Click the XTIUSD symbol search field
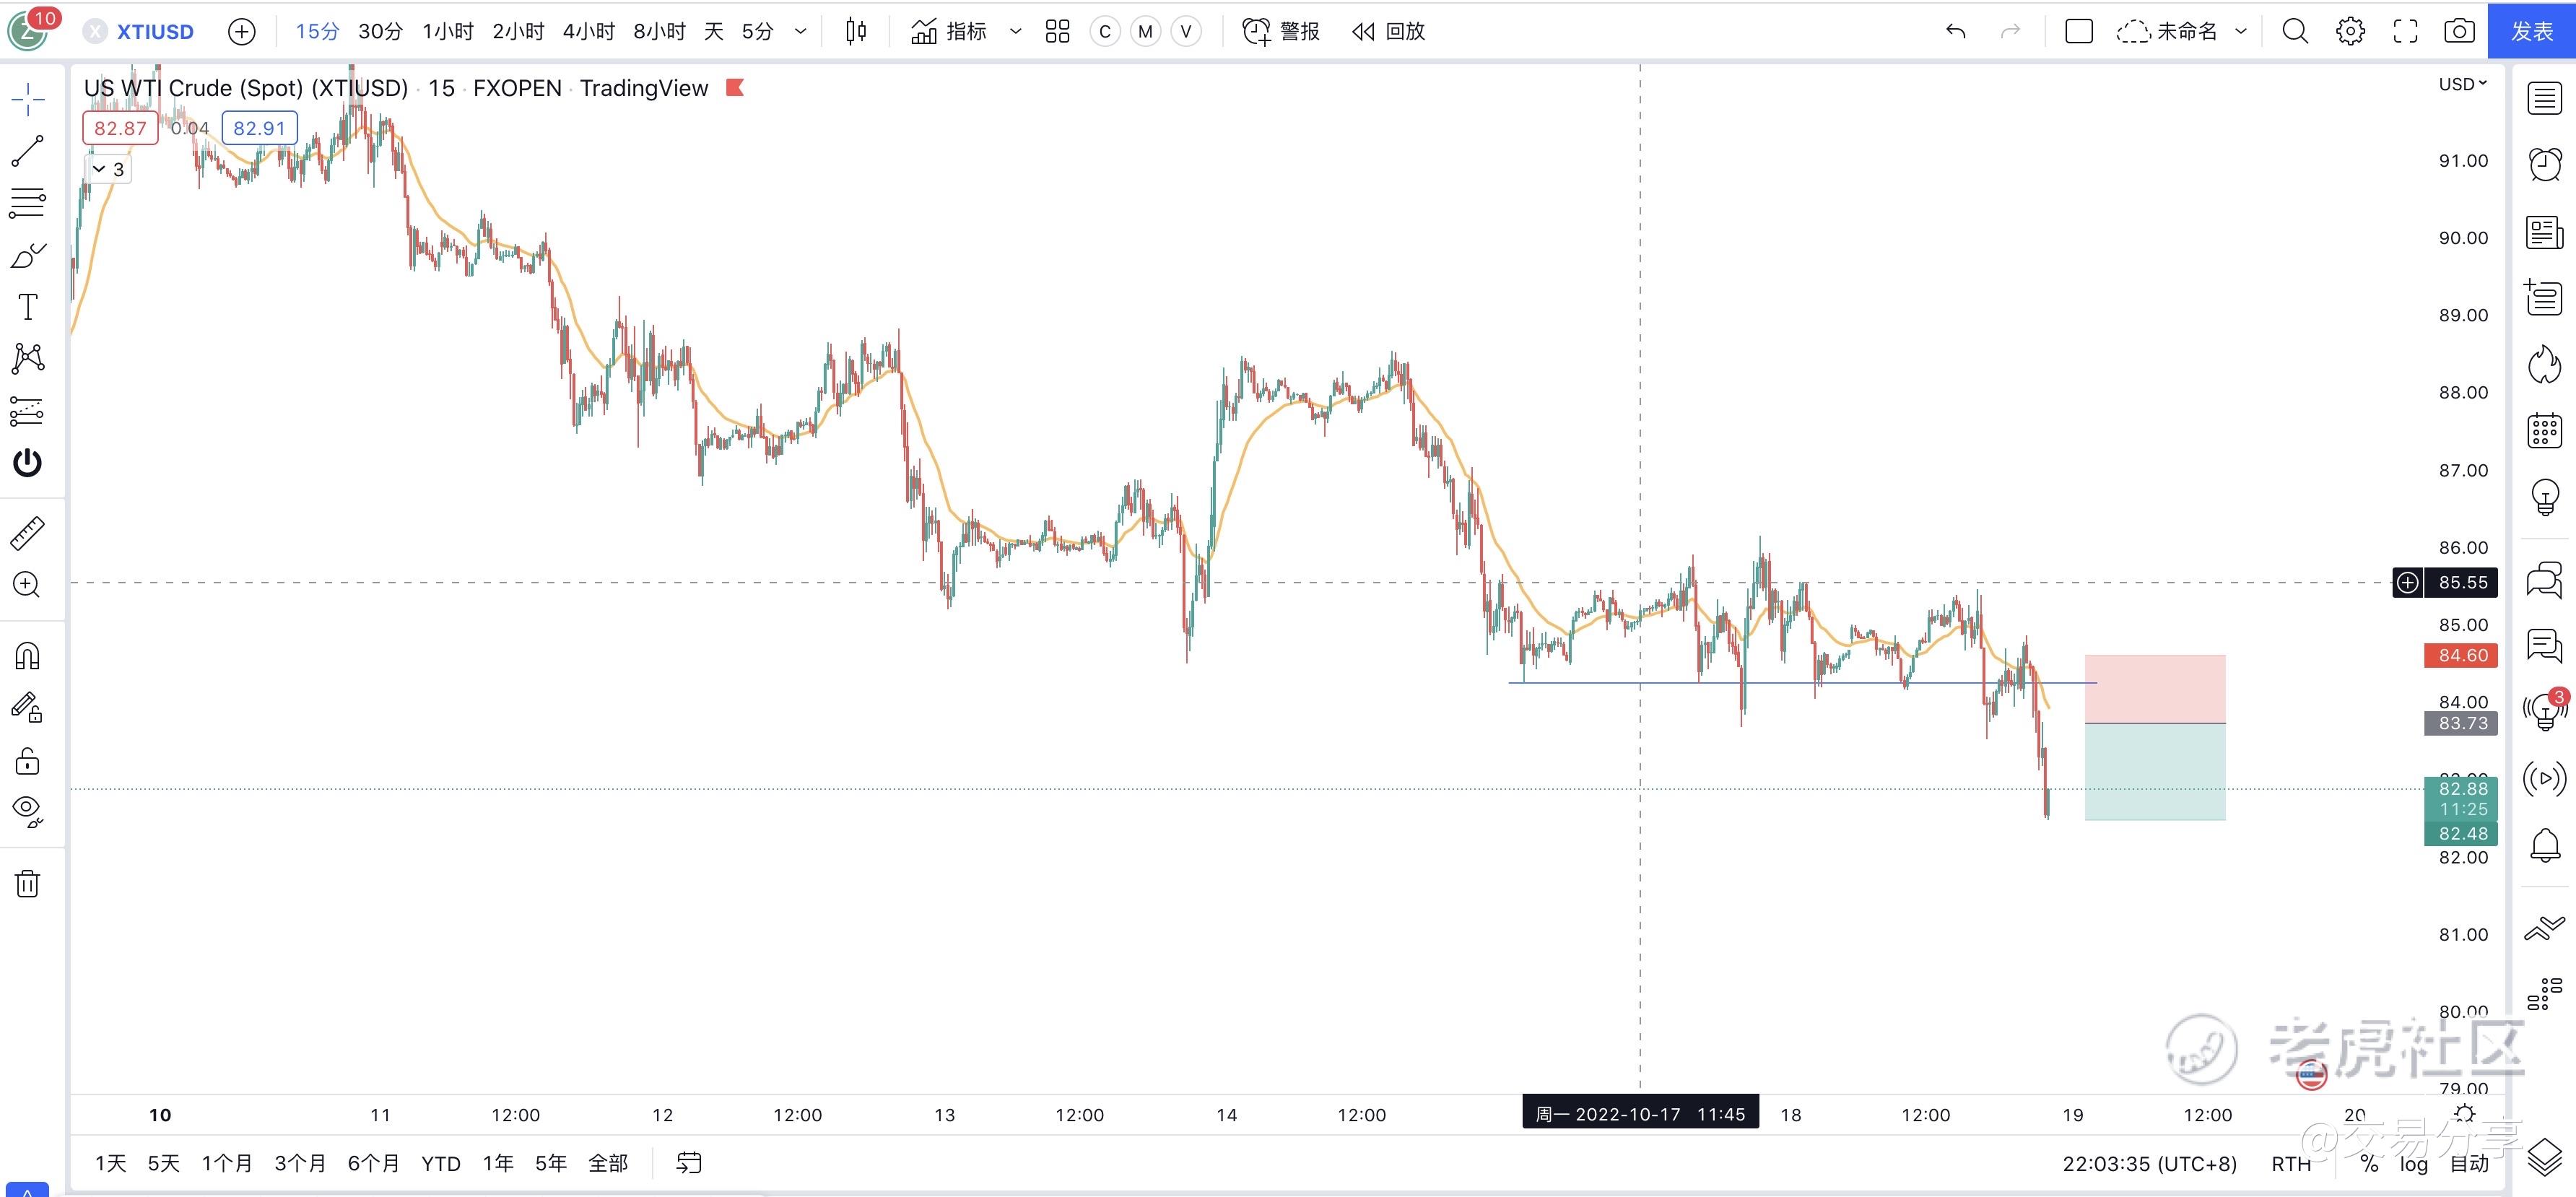The height and width of the screenshot is (1197, 2576). [155, 32]
